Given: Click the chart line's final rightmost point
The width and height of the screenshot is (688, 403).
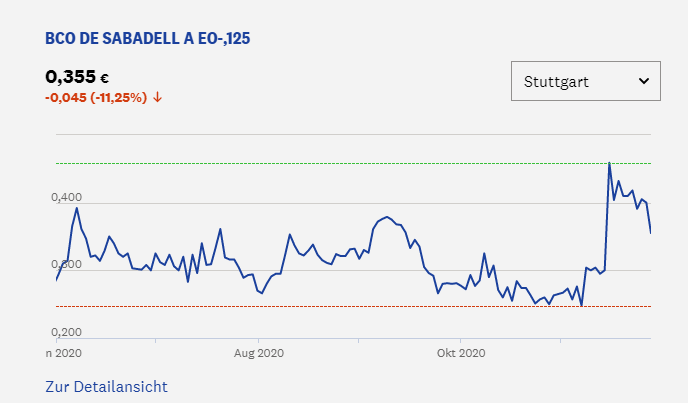Looking at the screenshot, I should pyautogui.click(x=650, y=233).
